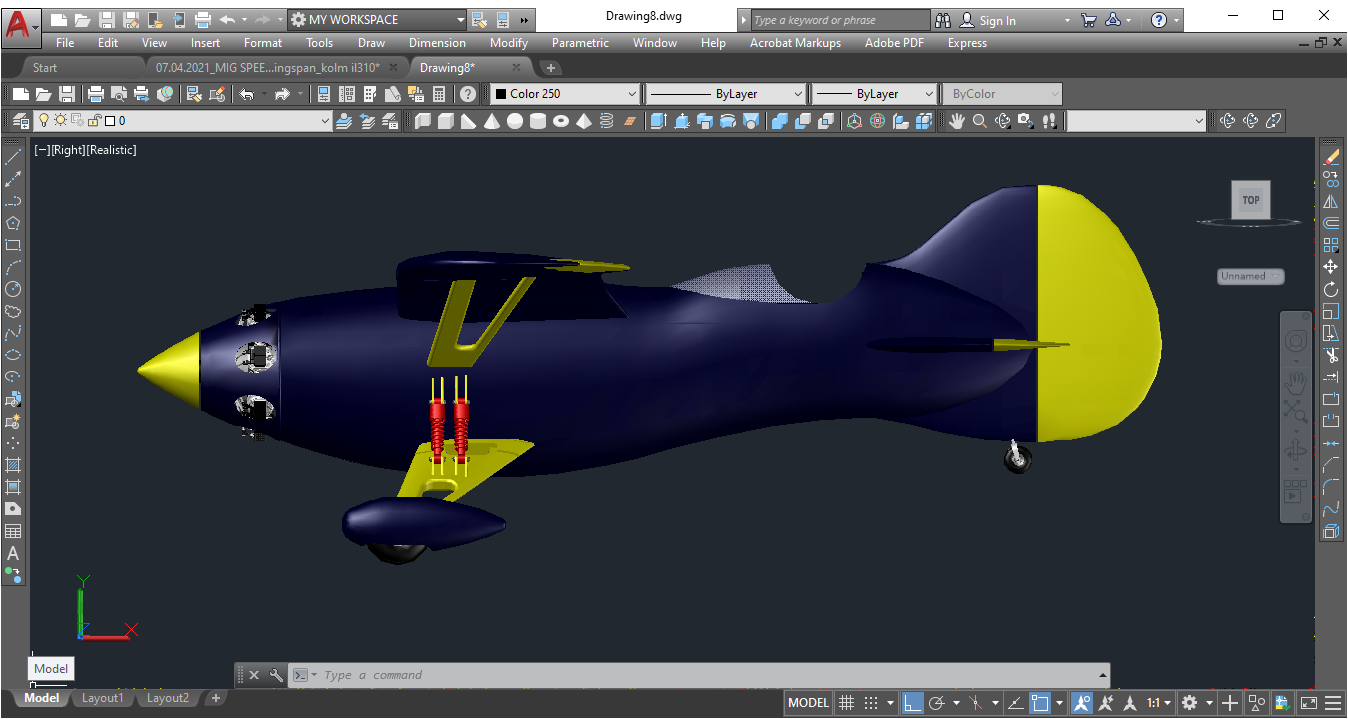Select the Cone solid tool
This screenshot has width=1348, height=719.
click(x=492, y=121)
